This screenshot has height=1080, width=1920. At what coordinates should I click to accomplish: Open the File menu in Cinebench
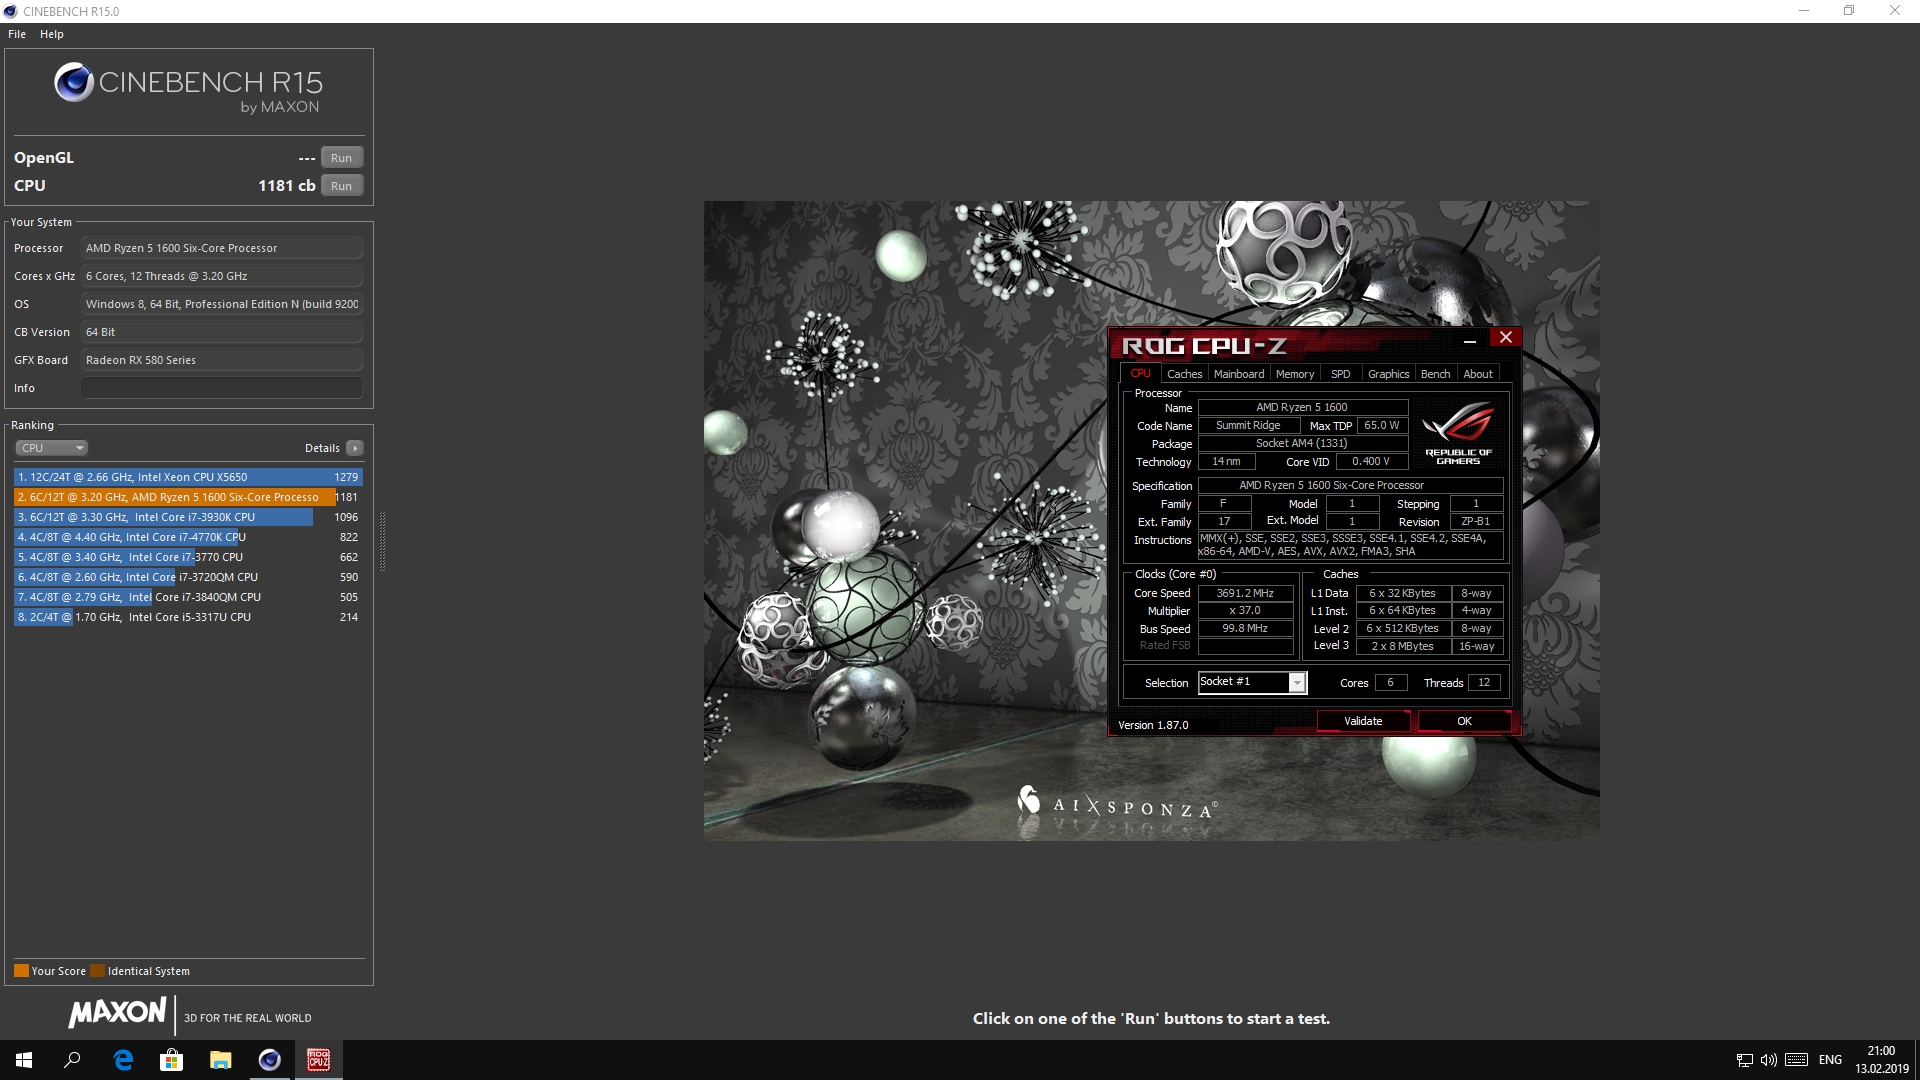tap(16, 33)
